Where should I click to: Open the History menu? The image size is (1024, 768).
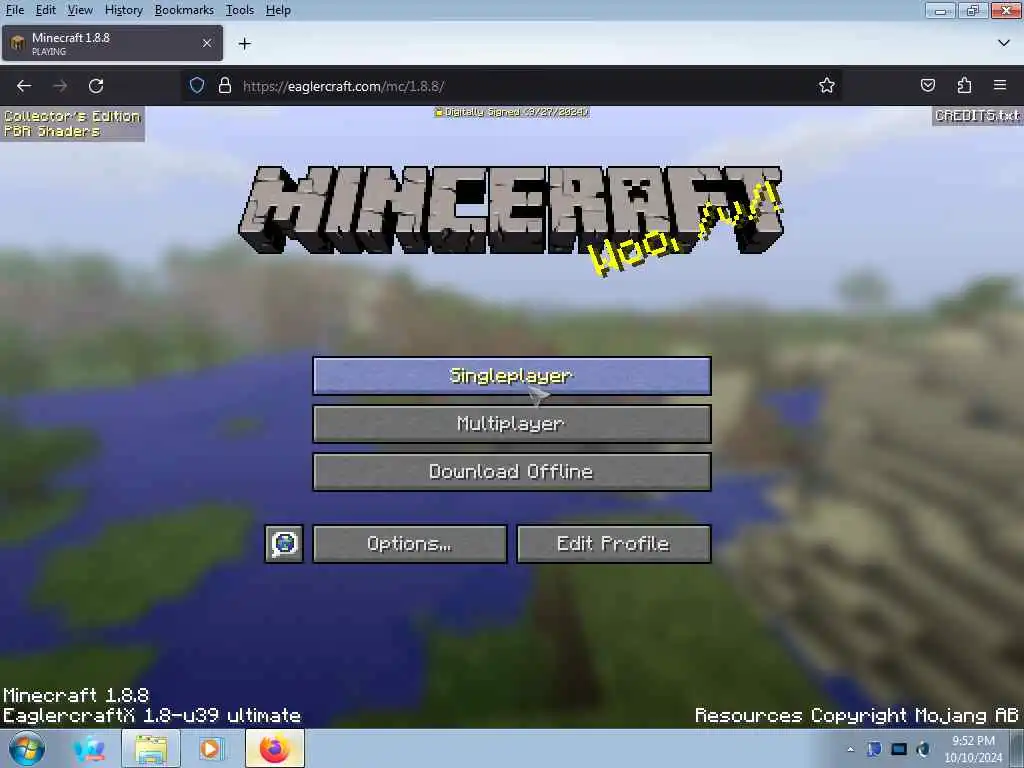click(x=123, y=10)
